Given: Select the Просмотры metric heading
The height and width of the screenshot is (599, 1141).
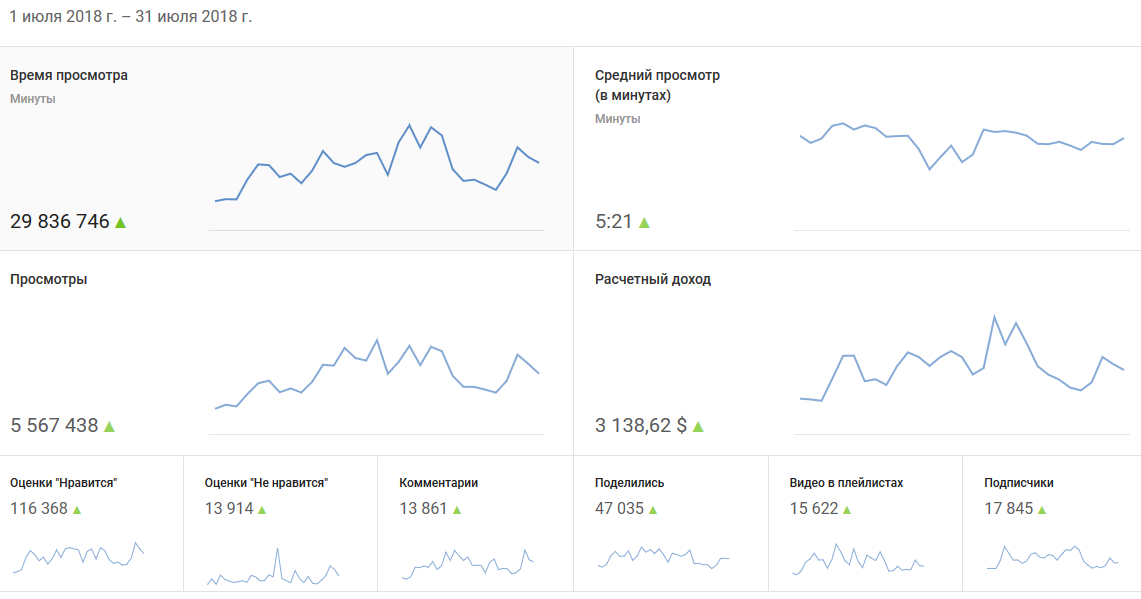Looking at the screenshot, I should point(48,279).
